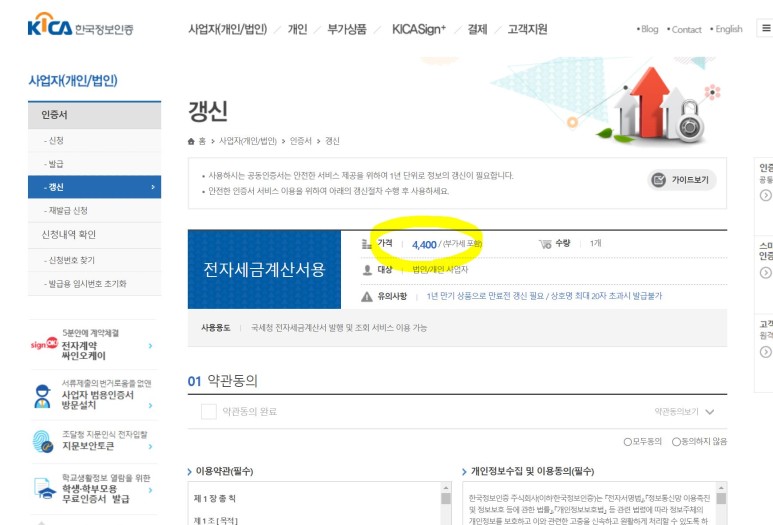Select 발급 in the left sidebar

pos(94,164)
